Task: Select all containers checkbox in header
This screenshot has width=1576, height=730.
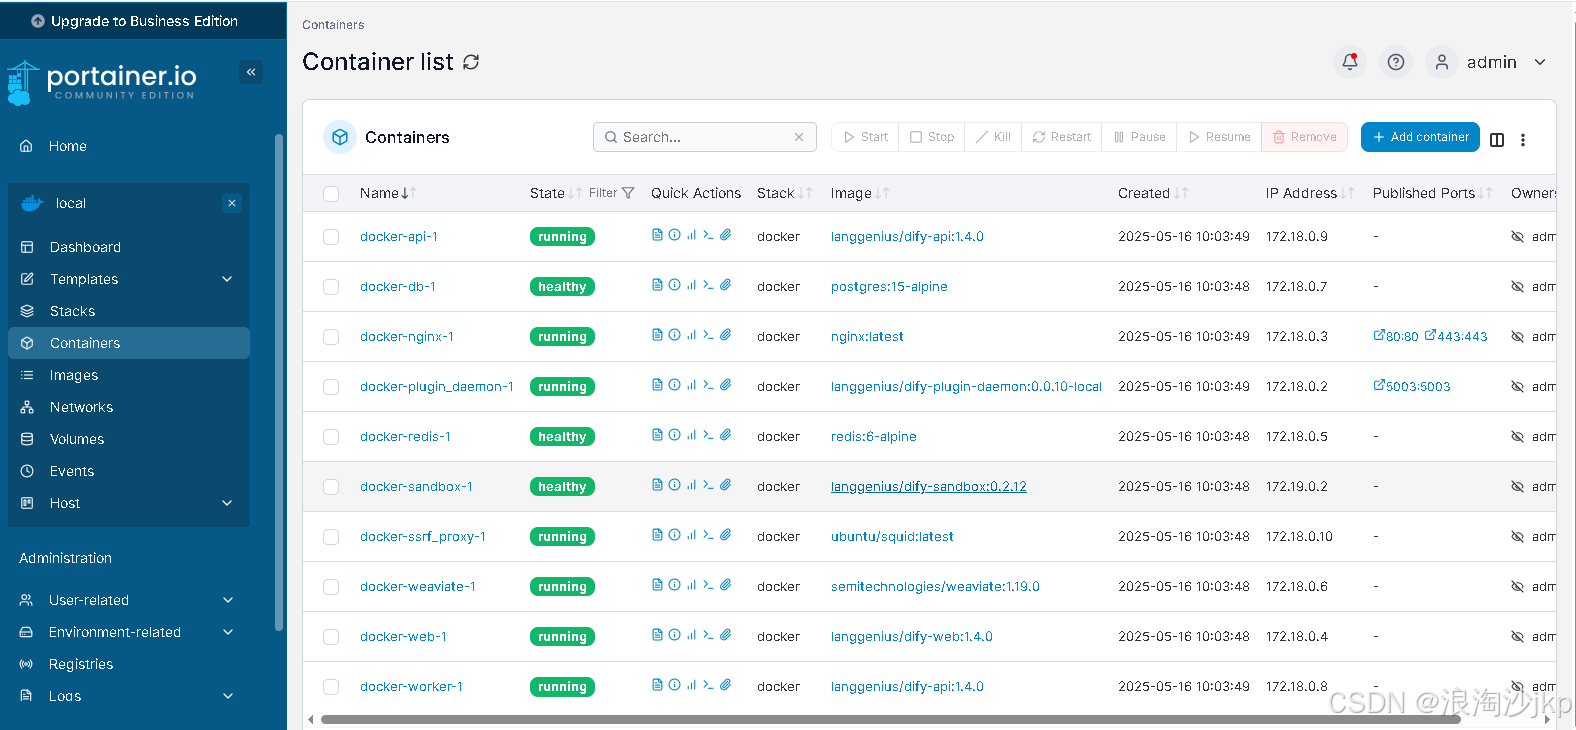Action: tap(331, 194)
